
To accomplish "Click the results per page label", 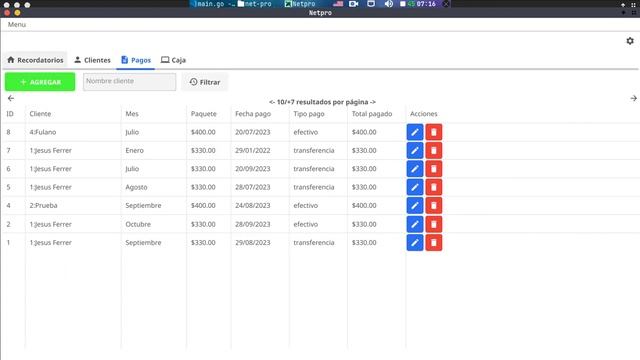I will (322, 102).
